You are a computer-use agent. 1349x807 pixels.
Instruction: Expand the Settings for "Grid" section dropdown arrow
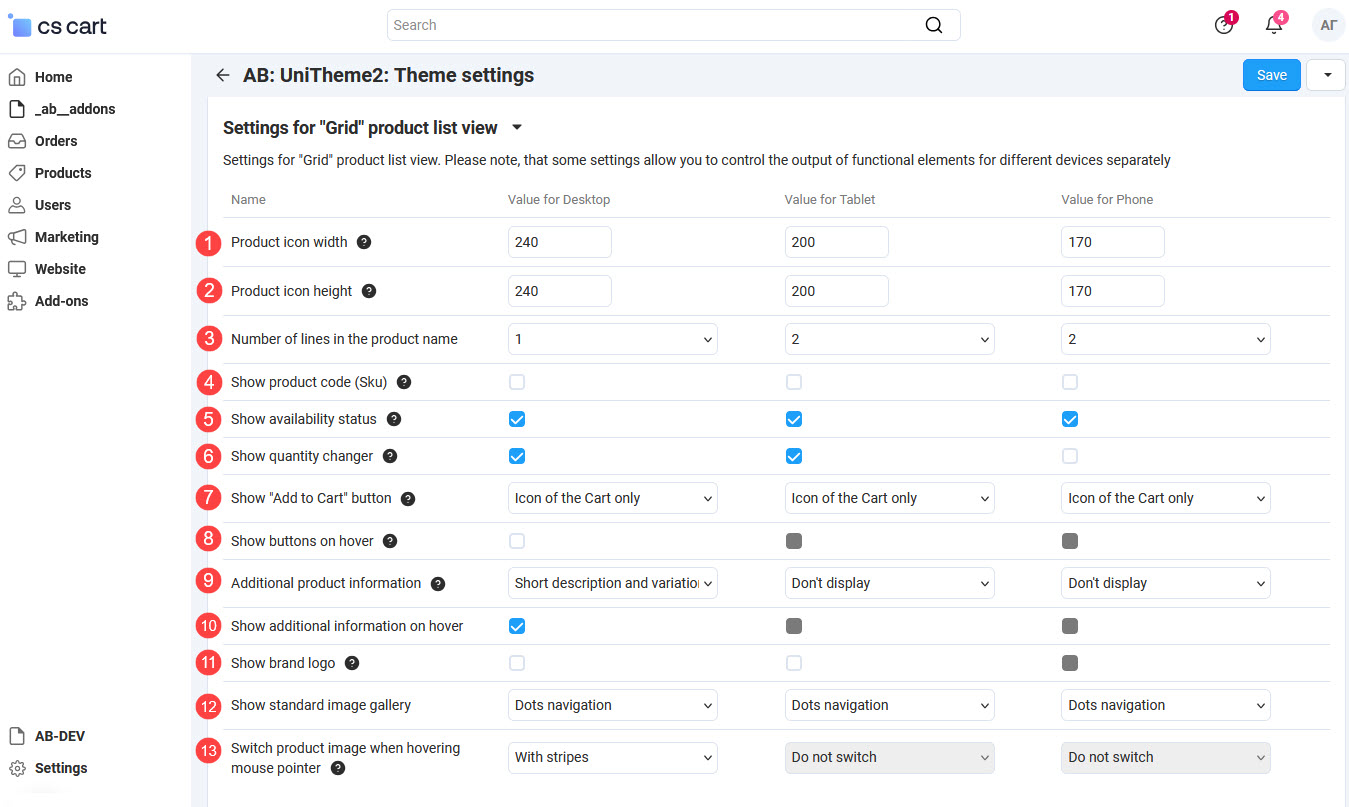point(517,128)
